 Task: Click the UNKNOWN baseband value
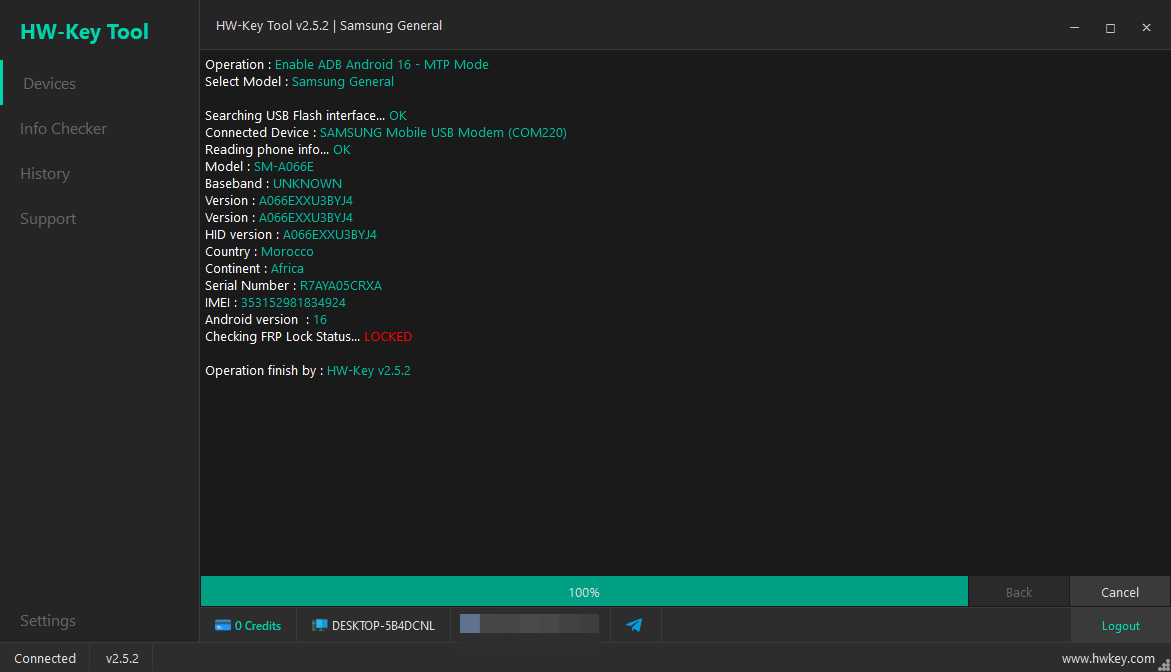pos(307,184)
